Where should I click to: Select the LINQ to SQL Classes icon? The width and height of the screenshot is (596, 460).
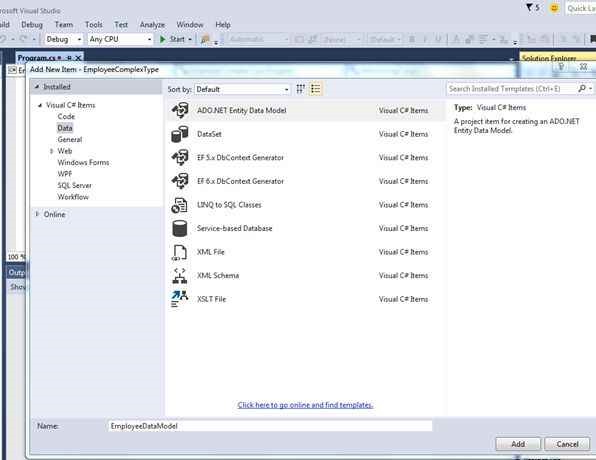180,205
